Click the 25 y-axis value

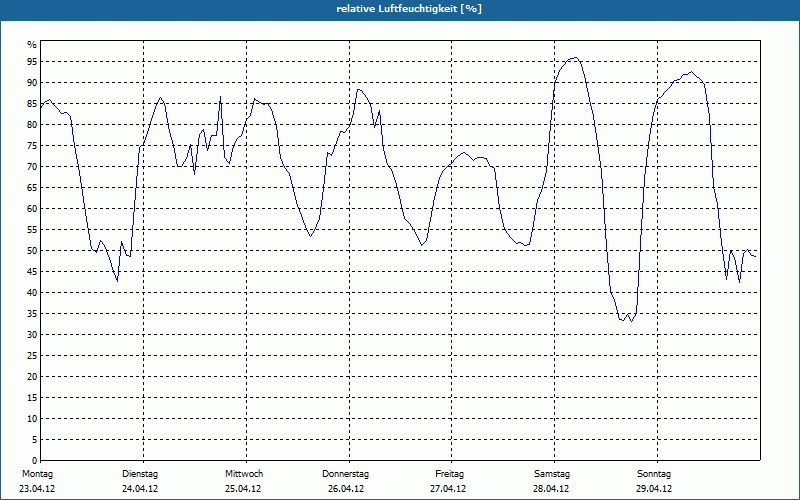coord(32,356)
